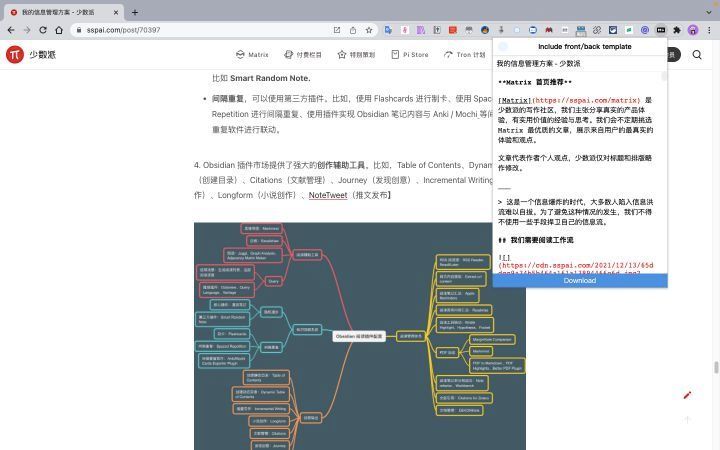Click the 'Smart Random Note.' text
The image size is (720, 450).
270,78
